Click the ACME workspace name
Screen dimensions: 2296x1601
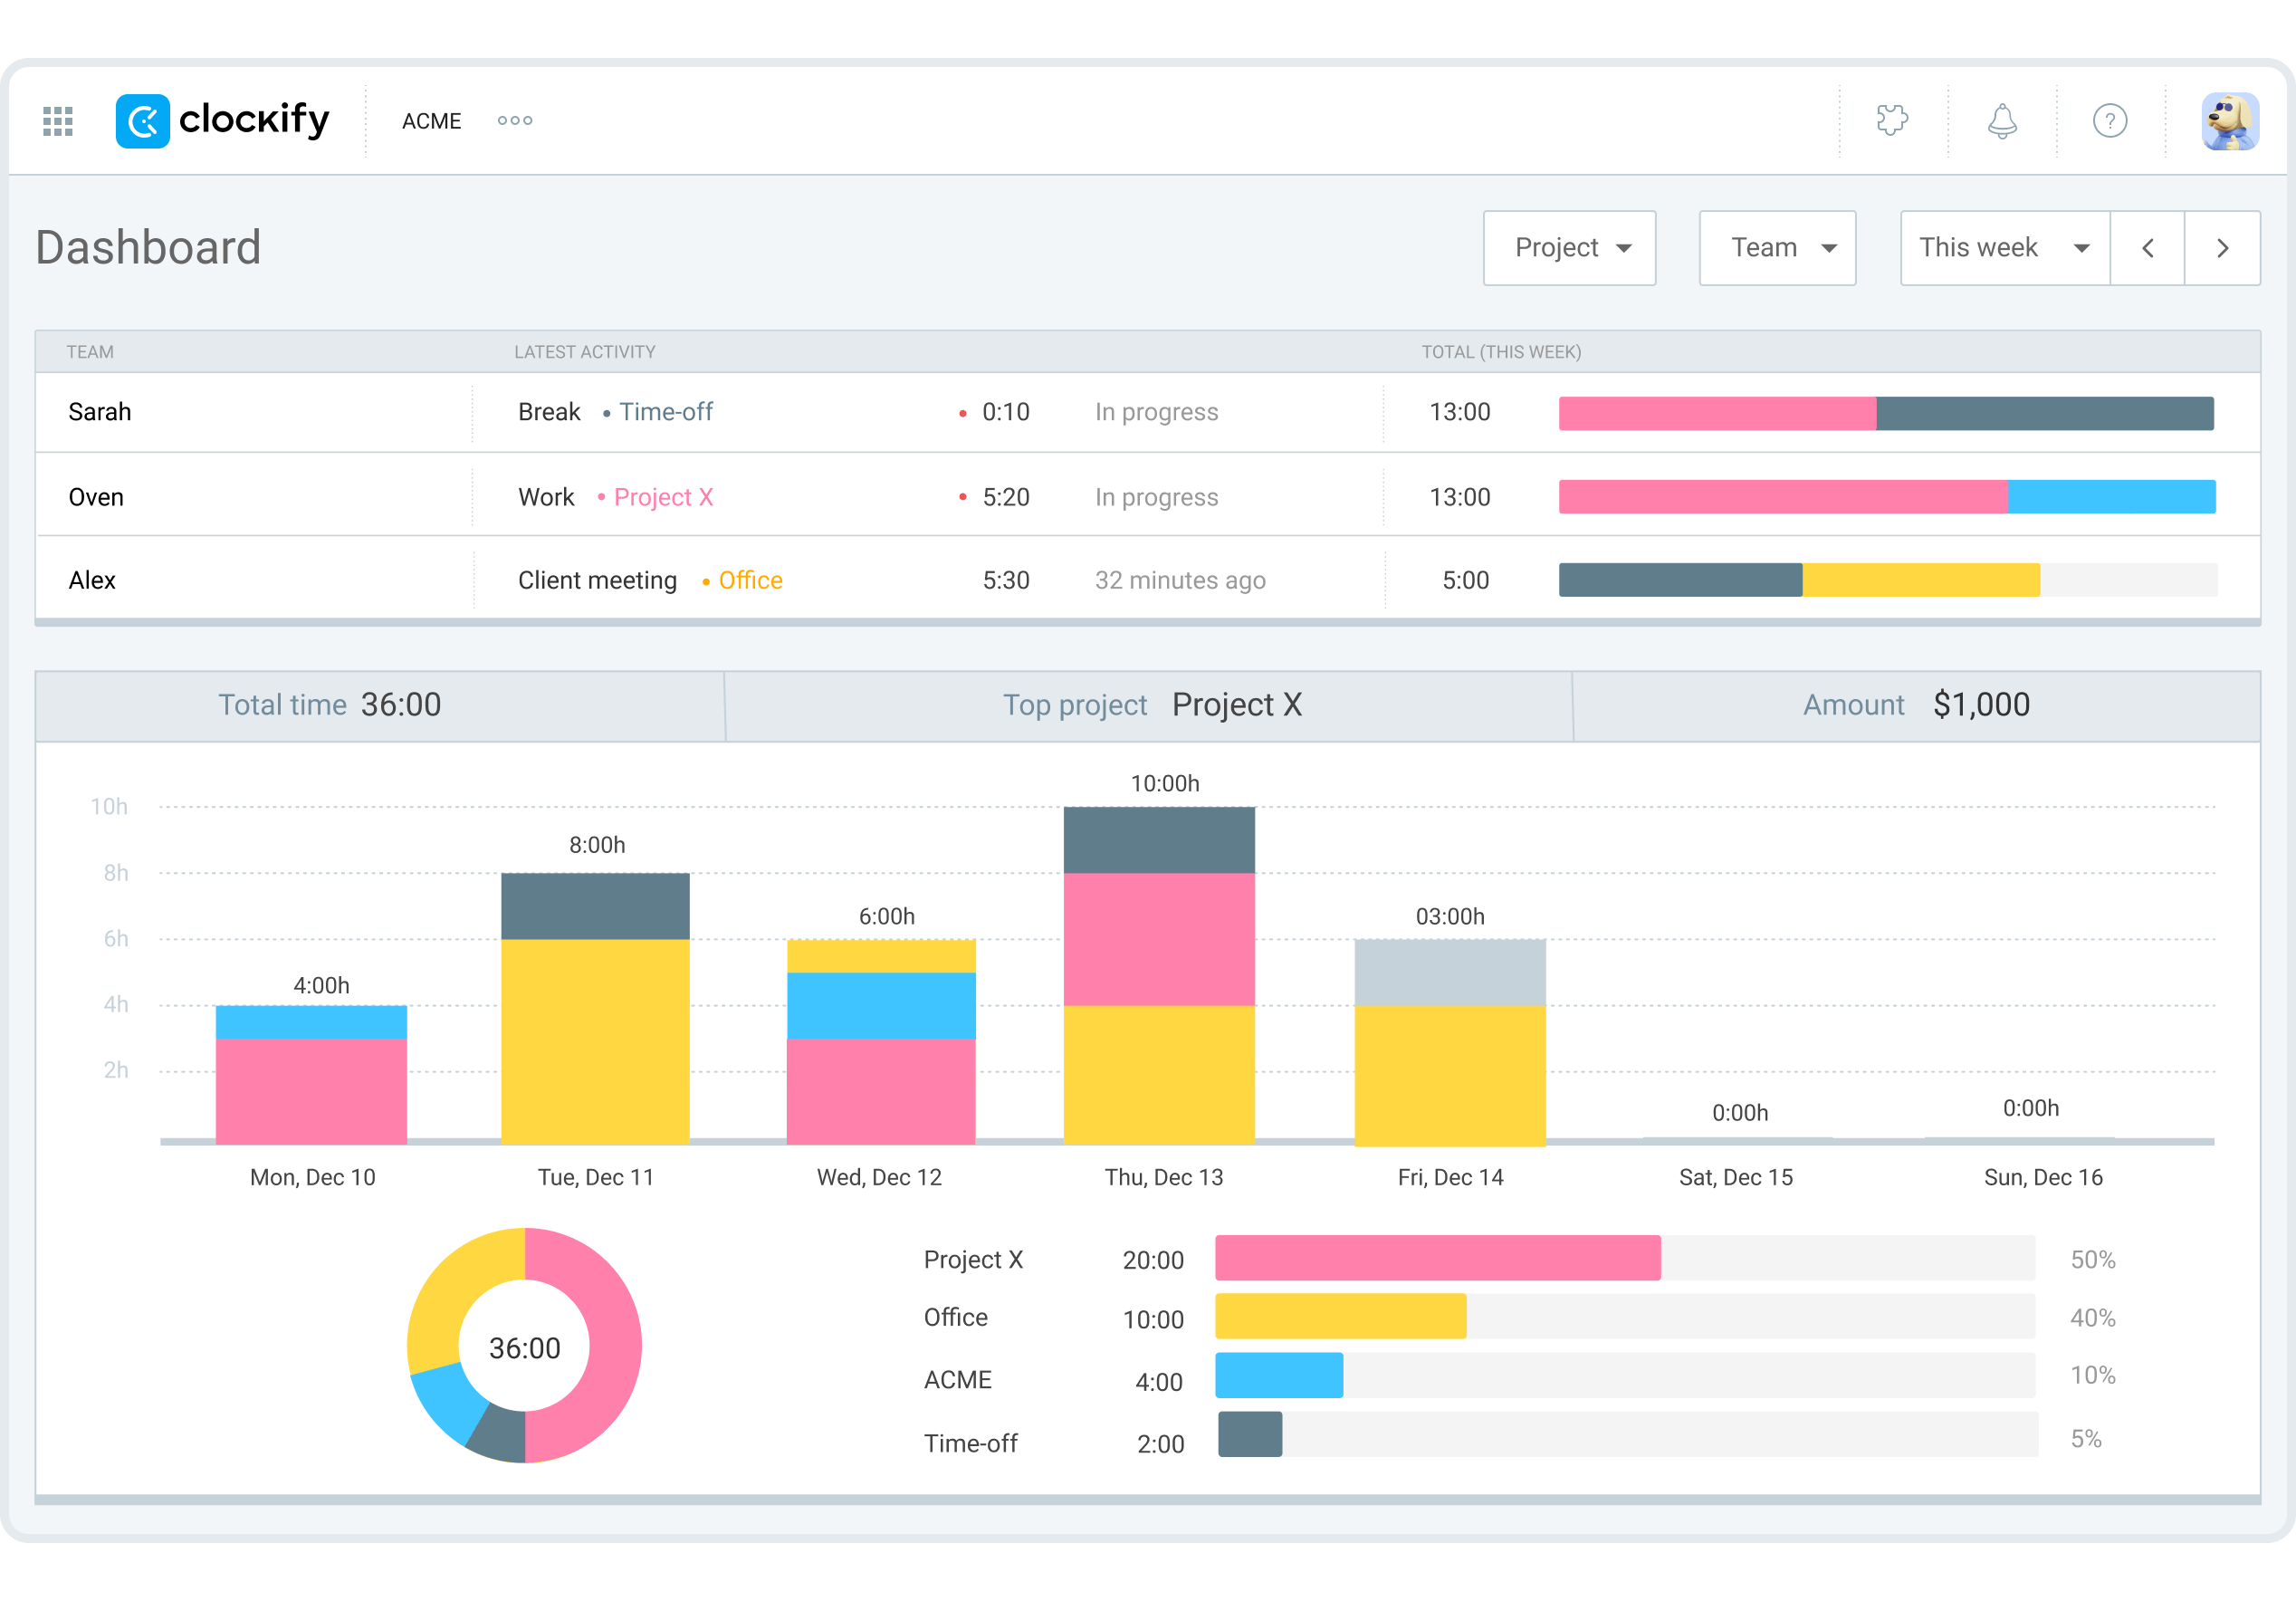coord(431,120)
